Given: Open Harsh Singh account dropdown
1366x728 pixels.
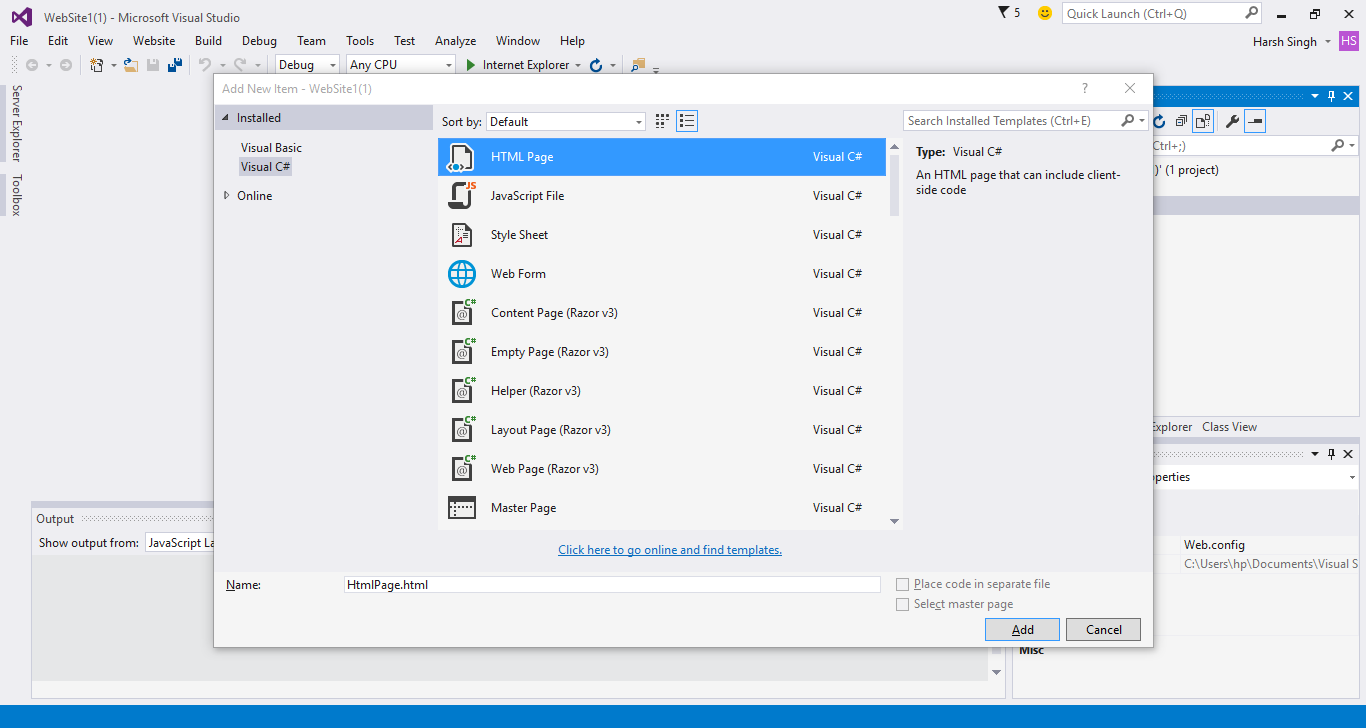Looking at the screenshot, I should tap(1328, 42).
